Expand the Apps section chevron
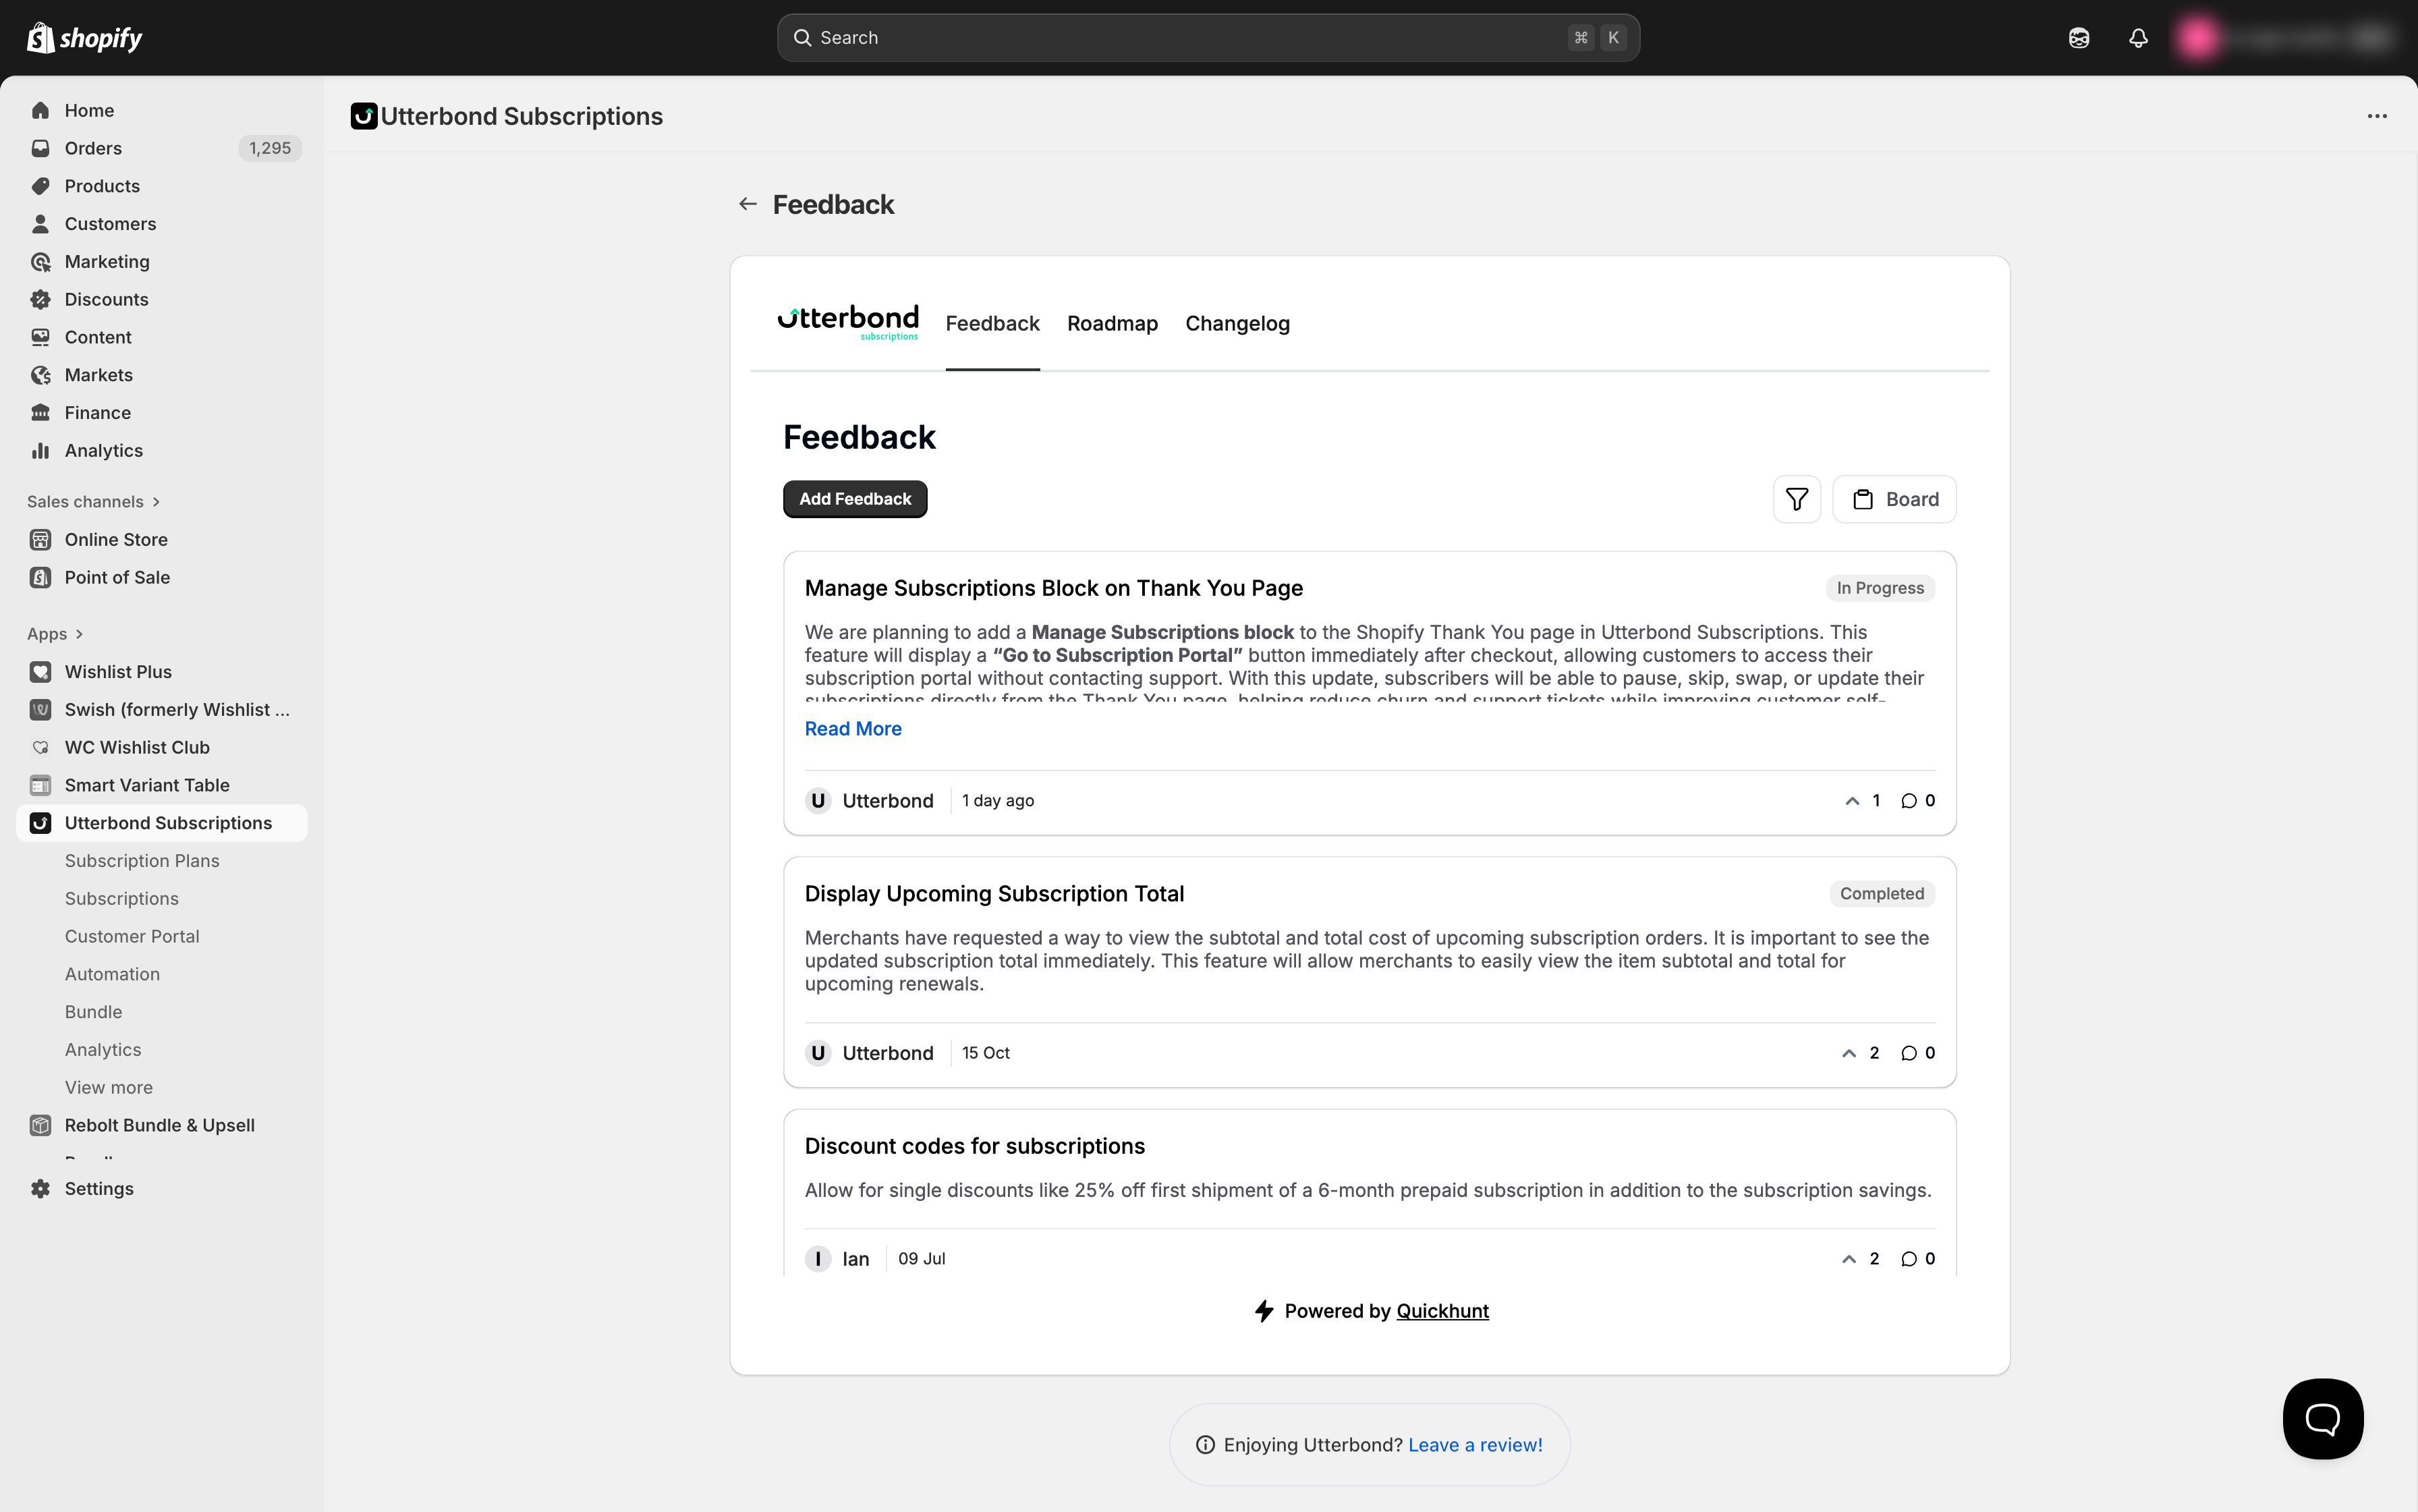 (79, 634)
